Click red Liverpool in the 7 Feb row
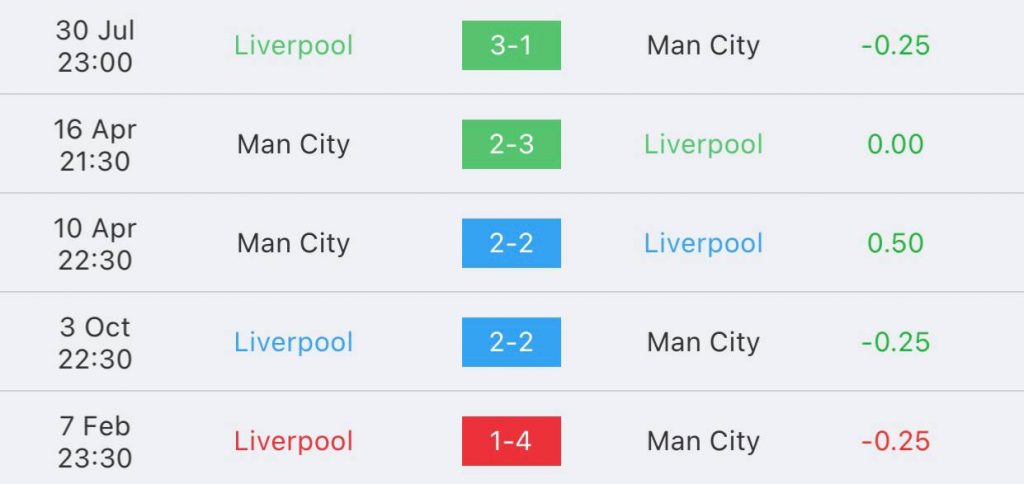This screenshot has height=484, width=1024. pyautogui.click(x=293, y=442)
